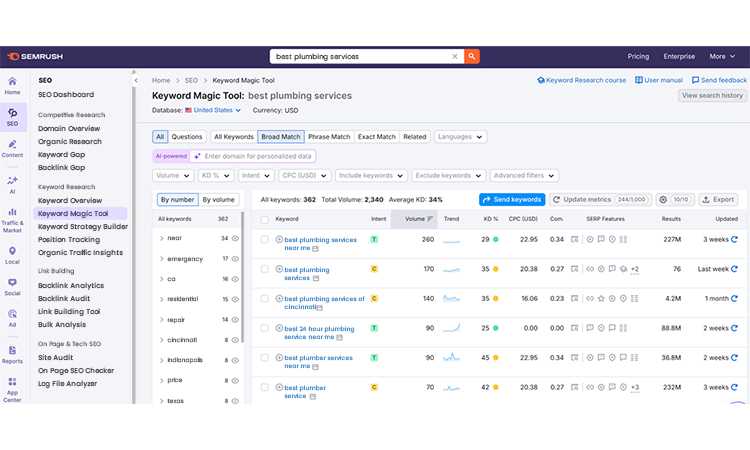This screenshot has width=750, height=450.
Task: Switch to Questions tab
Action: (187, 137)
